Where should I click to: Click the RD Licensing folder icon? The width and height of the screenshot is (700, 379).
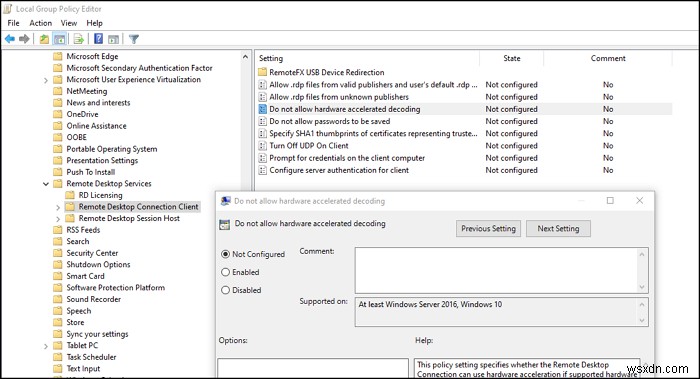point(70,195)
